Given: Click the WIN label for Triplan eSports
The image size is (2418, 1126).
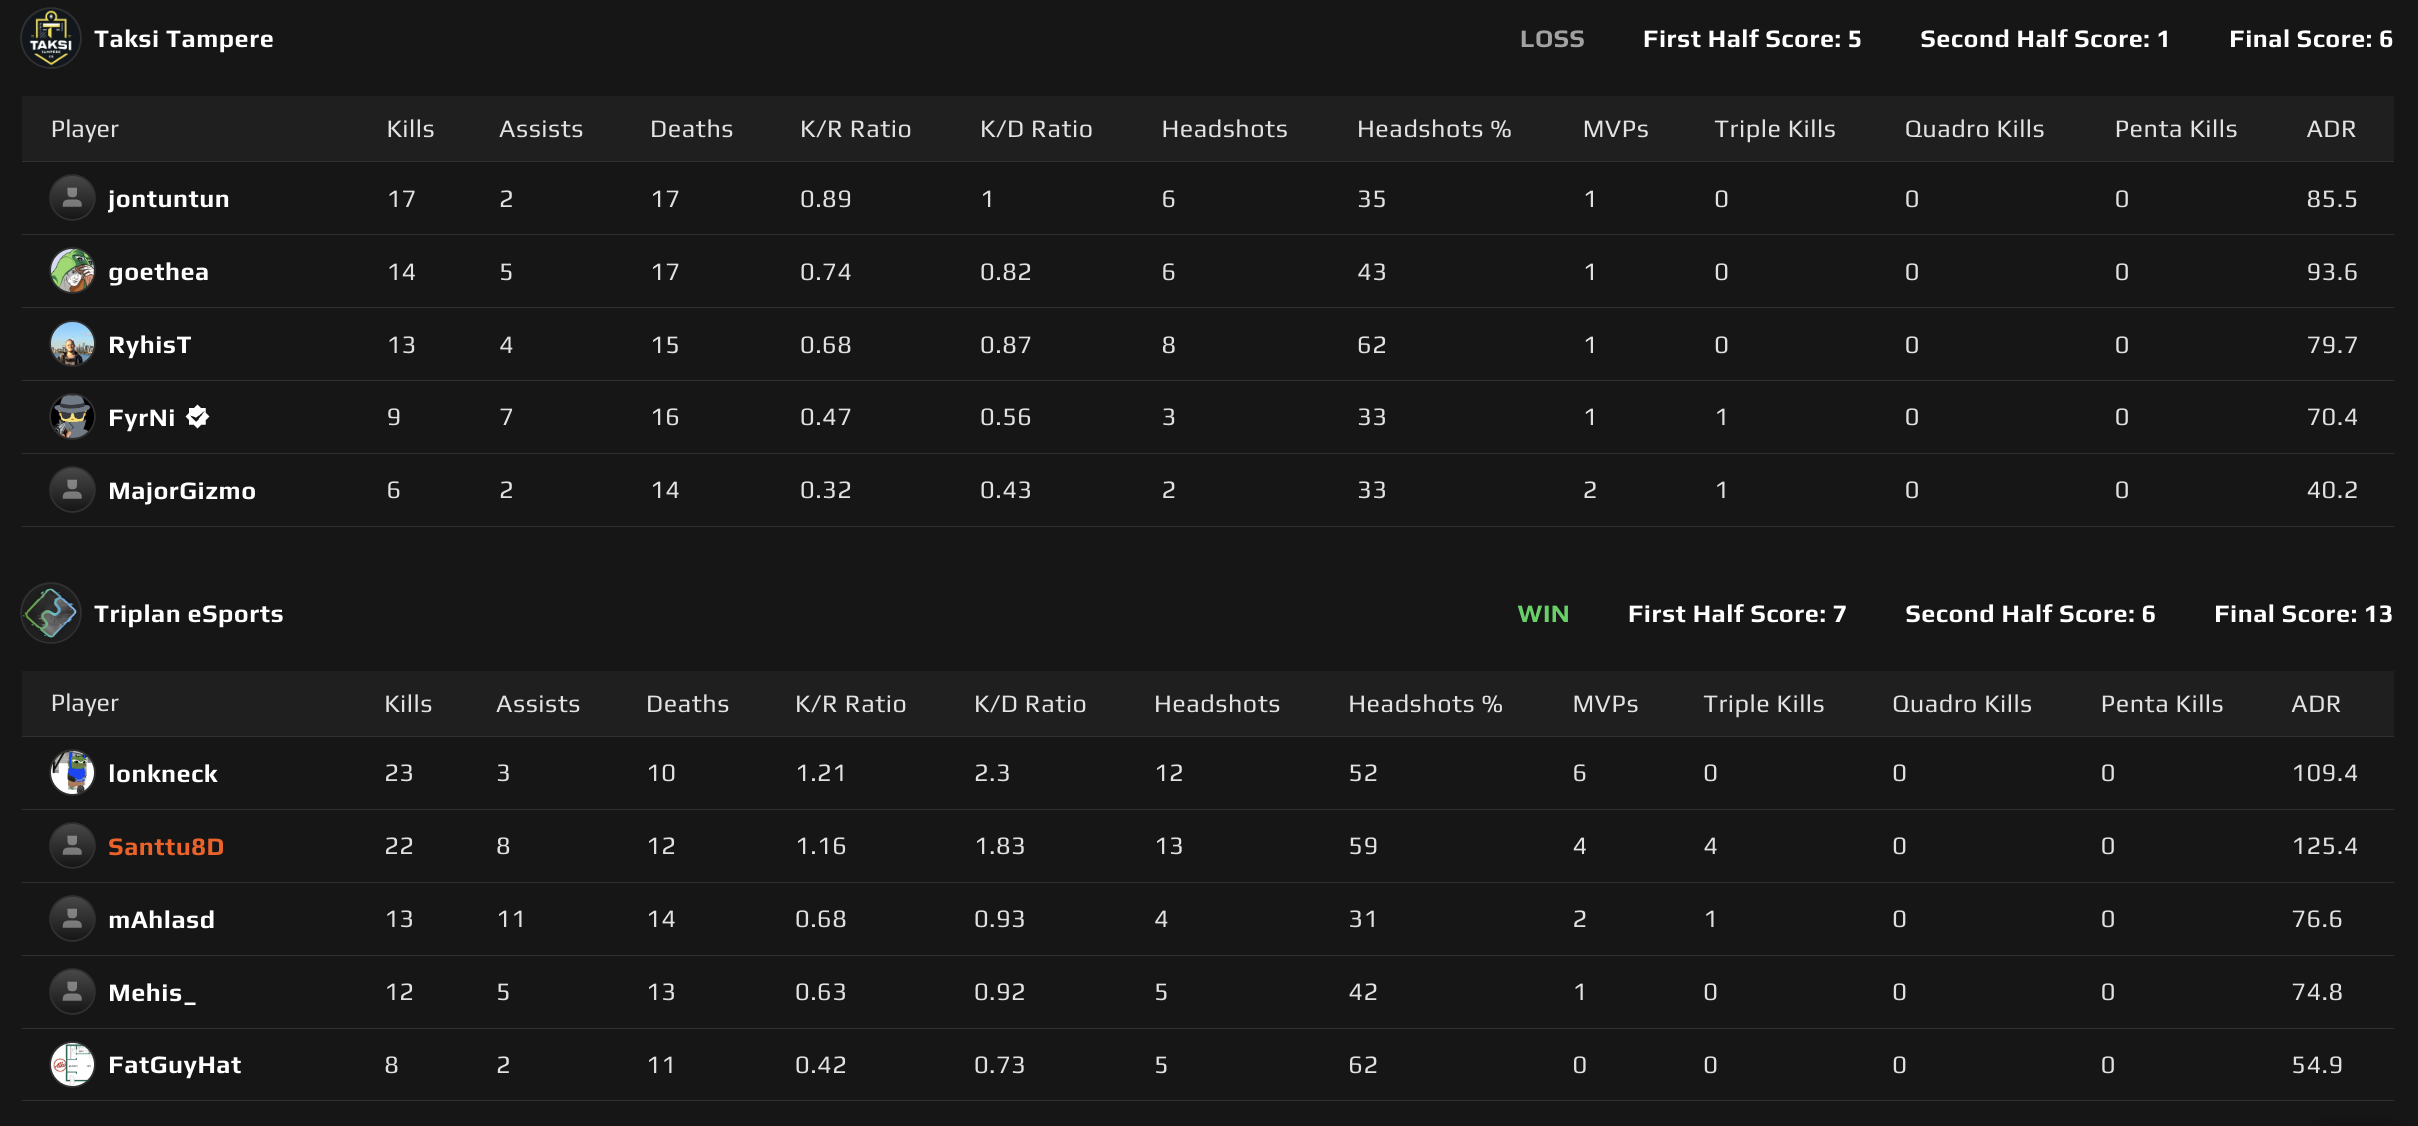Looking at the screenshot, I should coord(1543,613).
